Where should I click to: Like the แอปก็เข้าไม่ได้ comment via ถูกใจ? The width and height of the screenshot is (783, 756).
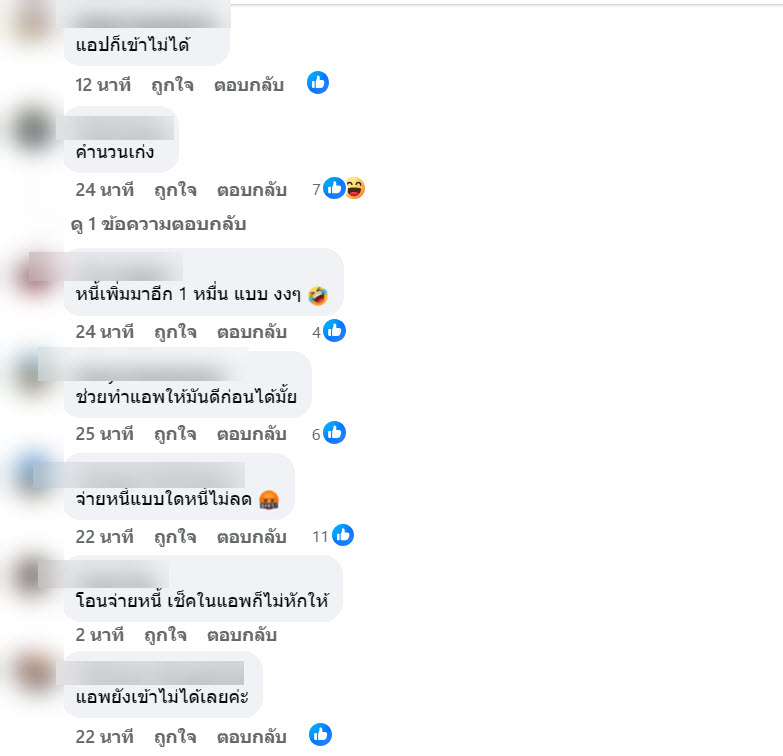pos(172,85)
